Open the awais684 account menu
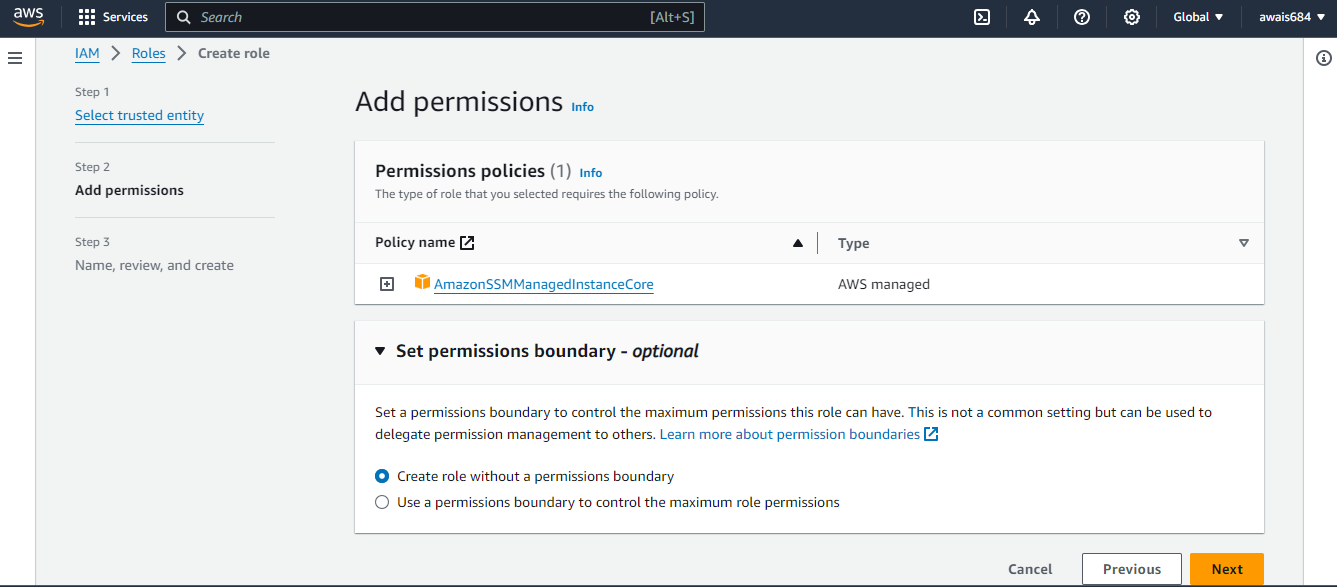 tap(1292, 17)
